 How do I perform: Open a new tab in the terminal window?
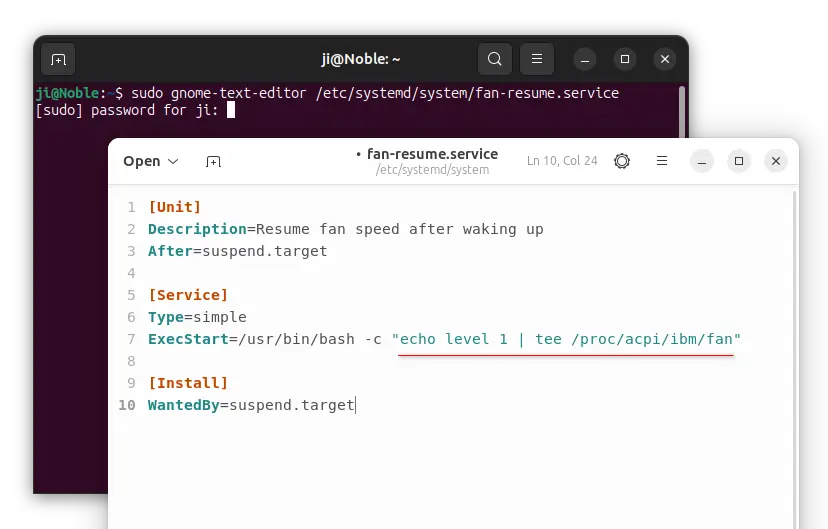tap(58, 59)
